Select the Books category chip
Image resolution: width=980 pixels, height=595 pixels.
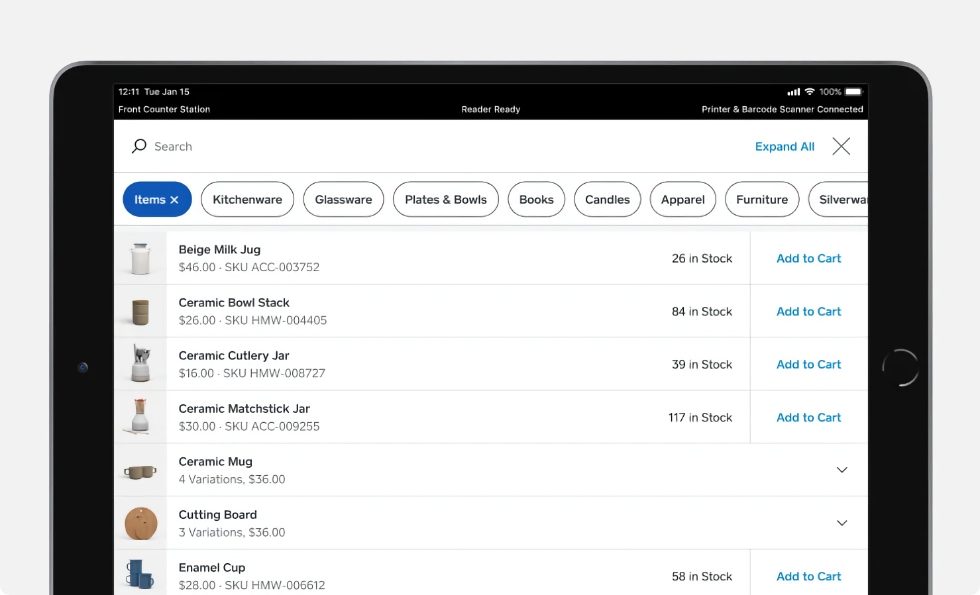pyautogui.click(x=536, y=199)
